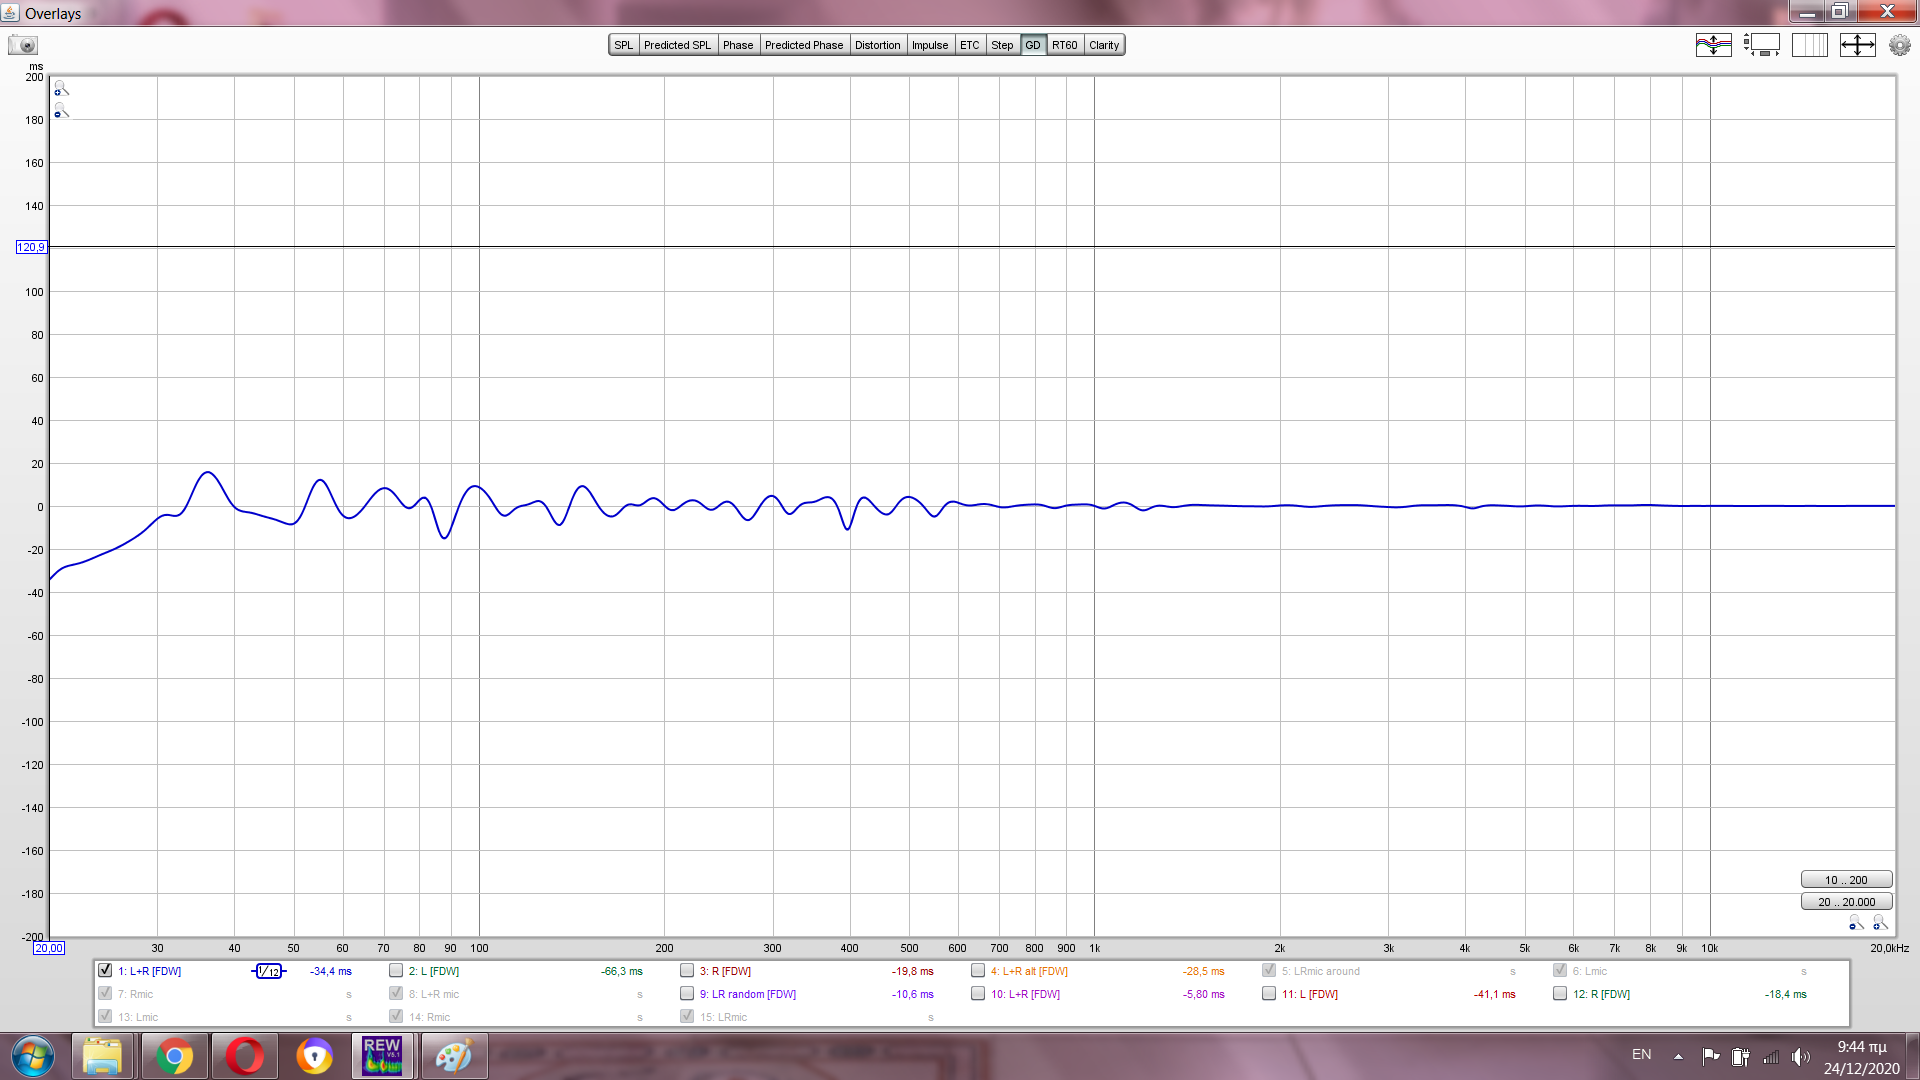Switch to the Impulse tab
The height and width of the screenshot is (1080, 1920).
[929, 45]
